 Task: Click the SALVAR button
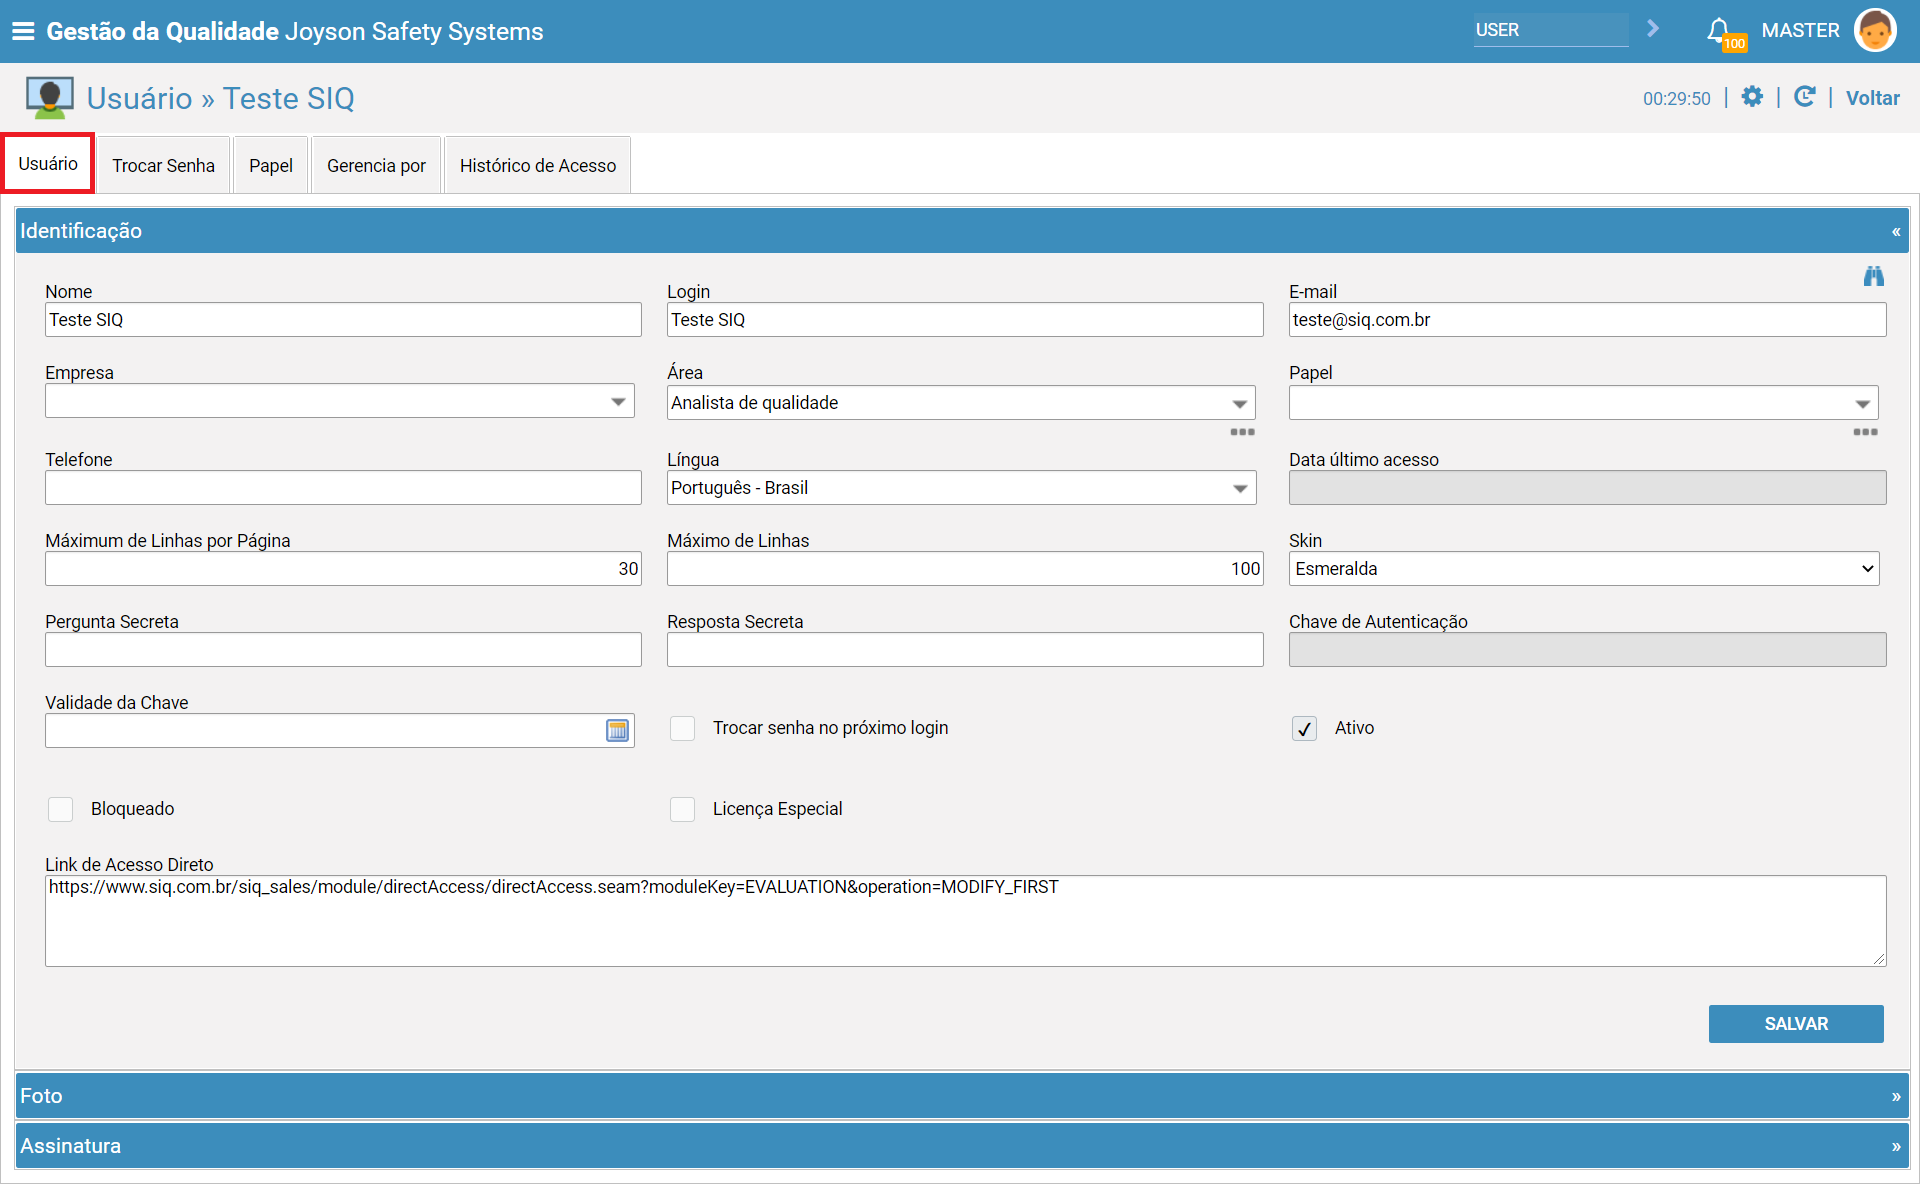[x=1796, y=1024]
